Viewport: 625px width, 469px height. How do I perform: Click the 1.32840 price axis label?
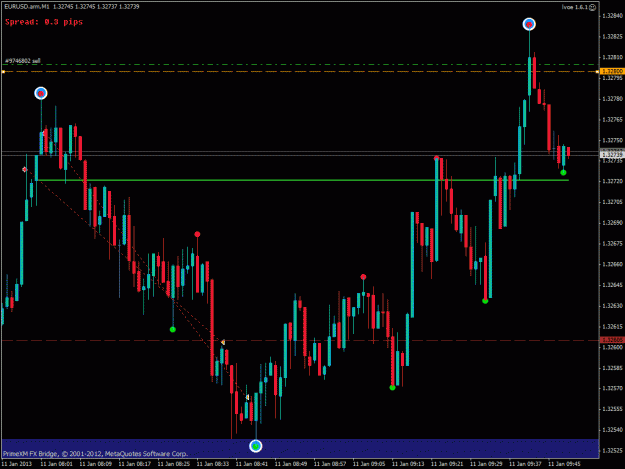pyautogui.click(x=613, y=16)
